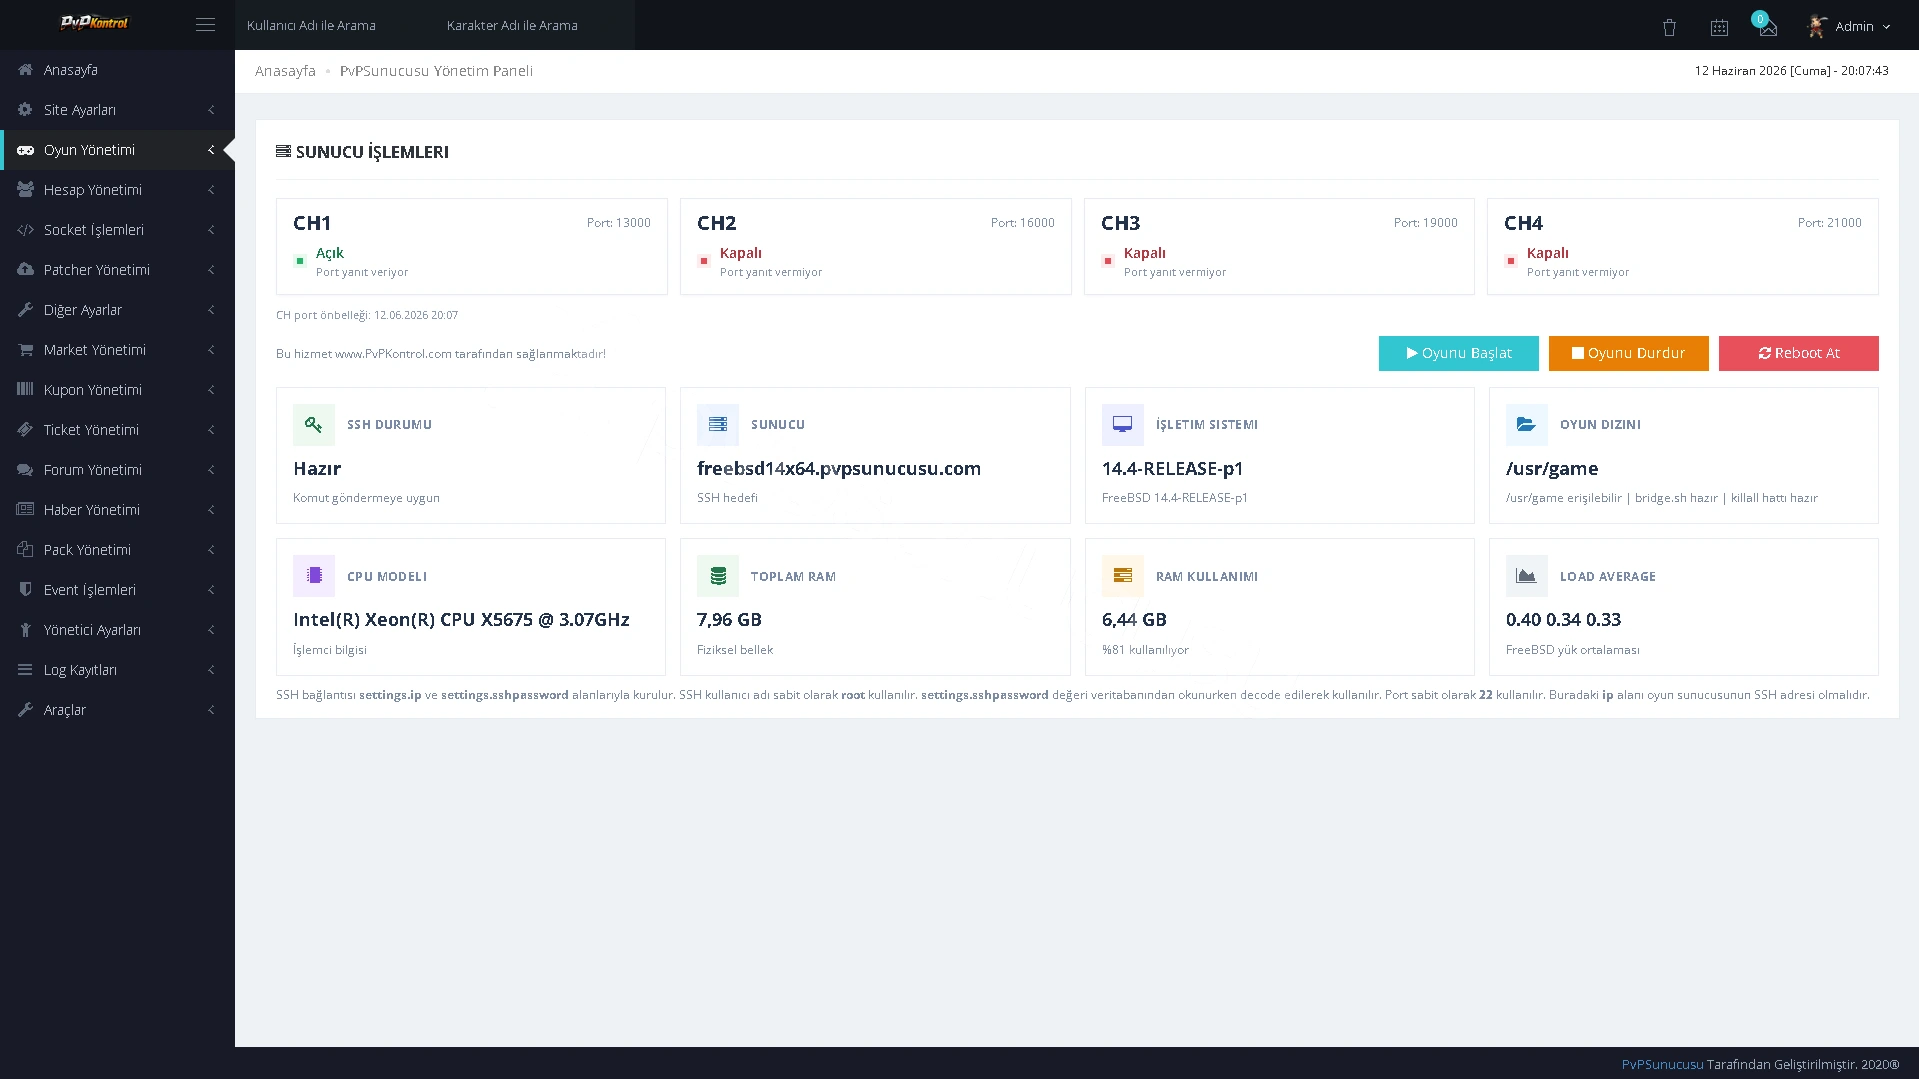This screenshot has width=1919, height=1079.
Task: Click the PvPKontrol logo
Action: pos(94,22)
